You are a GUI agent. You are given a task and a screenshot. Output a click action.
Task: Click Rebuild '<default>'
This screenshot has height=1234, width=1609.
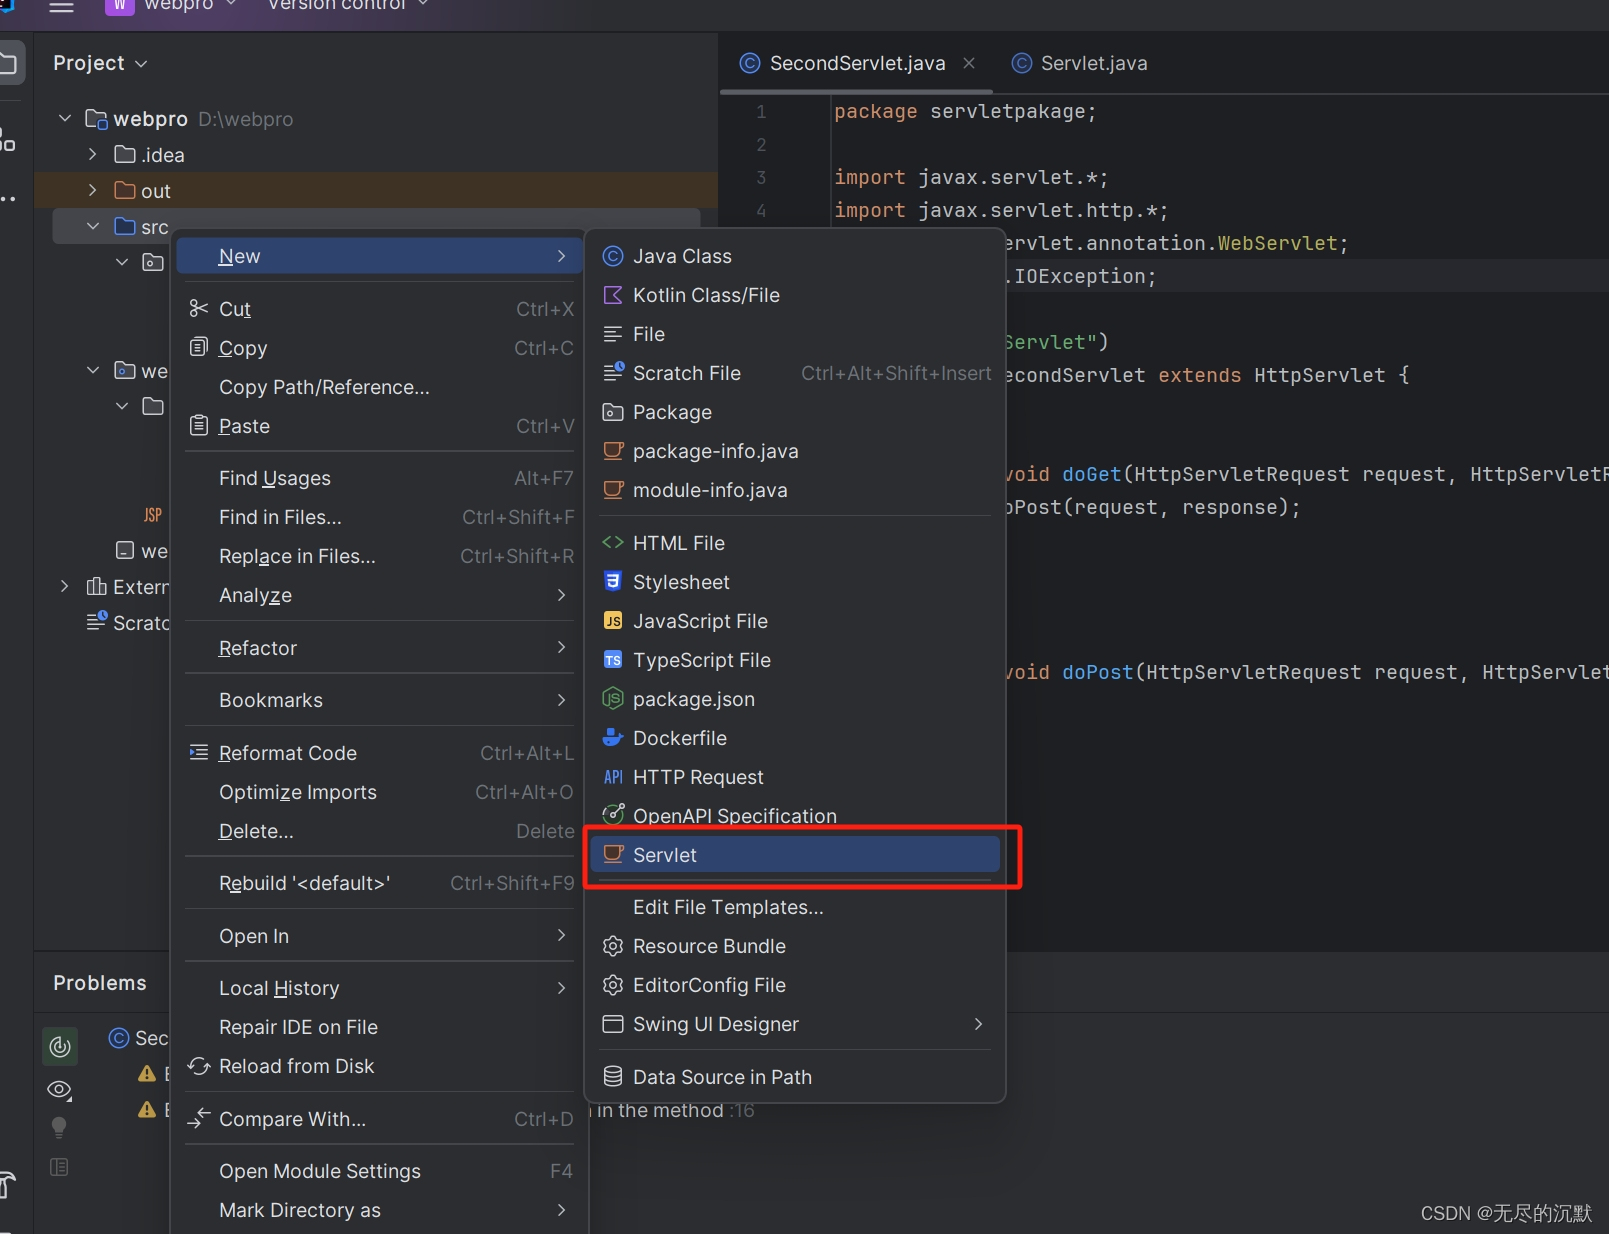point(380,883)
